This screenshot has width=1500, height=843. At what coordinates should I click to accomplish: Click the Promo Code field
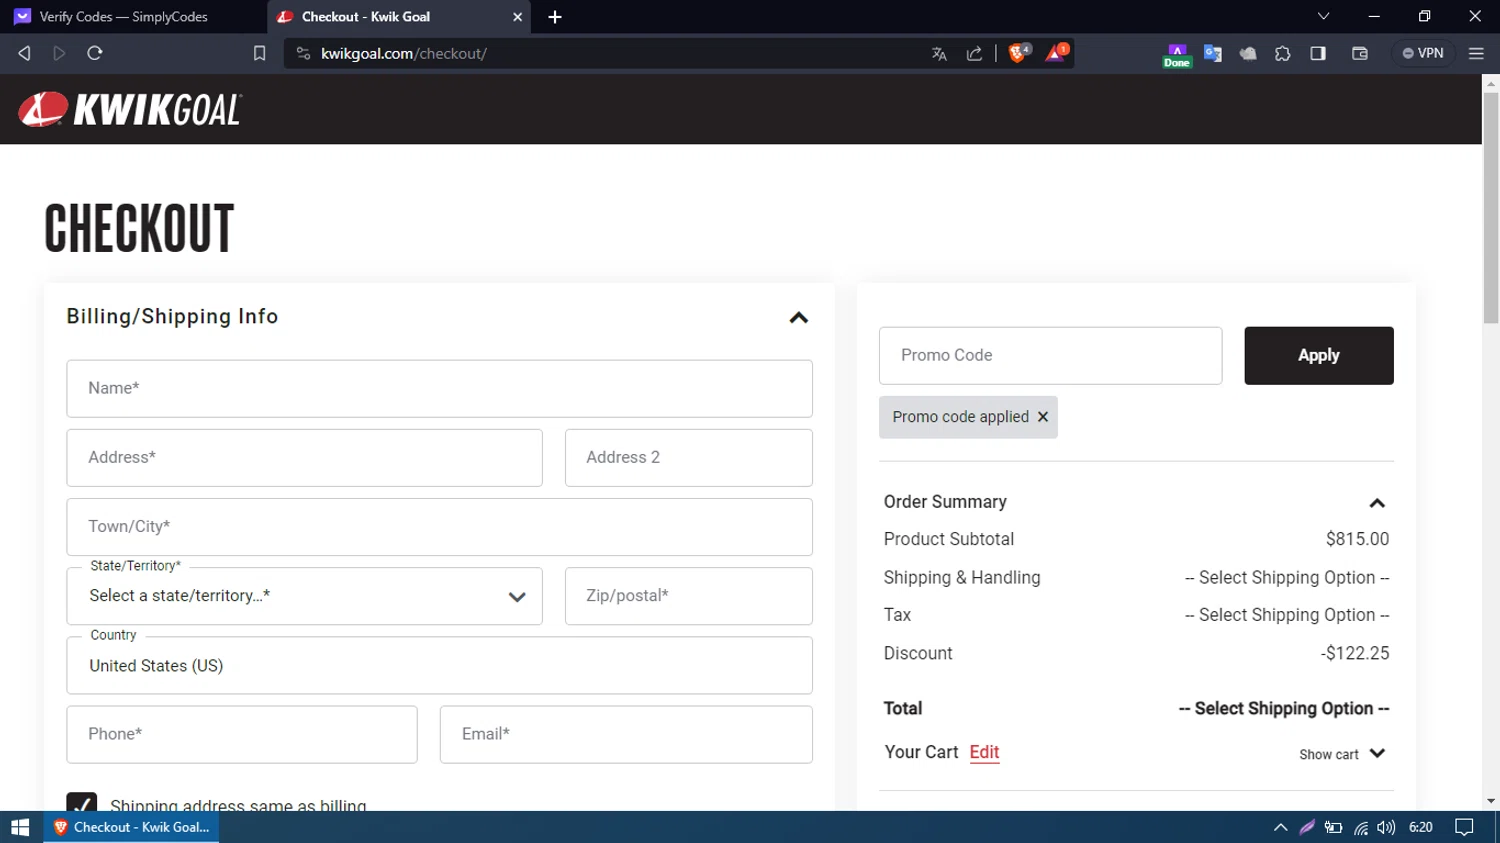click(x=1050, y=355)
